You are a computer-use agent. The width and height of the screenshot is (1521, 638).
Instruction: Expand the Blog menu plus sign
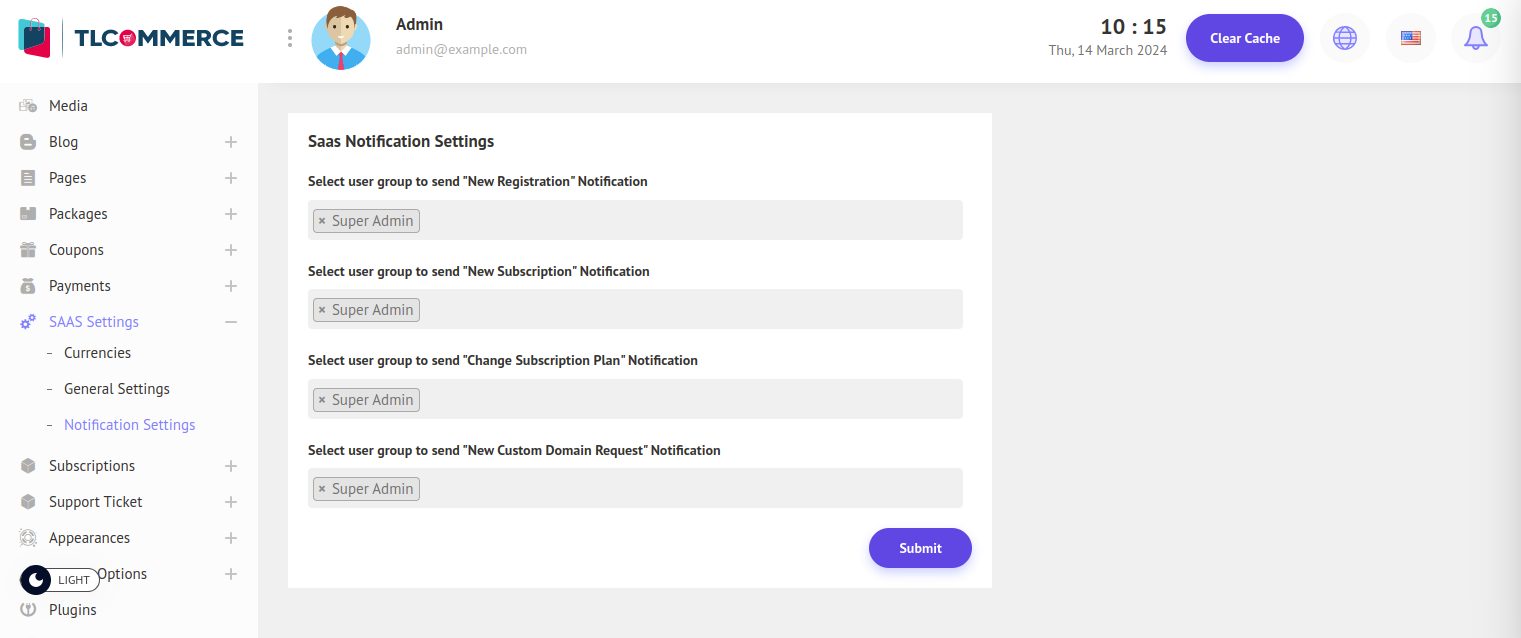(231, 142)
